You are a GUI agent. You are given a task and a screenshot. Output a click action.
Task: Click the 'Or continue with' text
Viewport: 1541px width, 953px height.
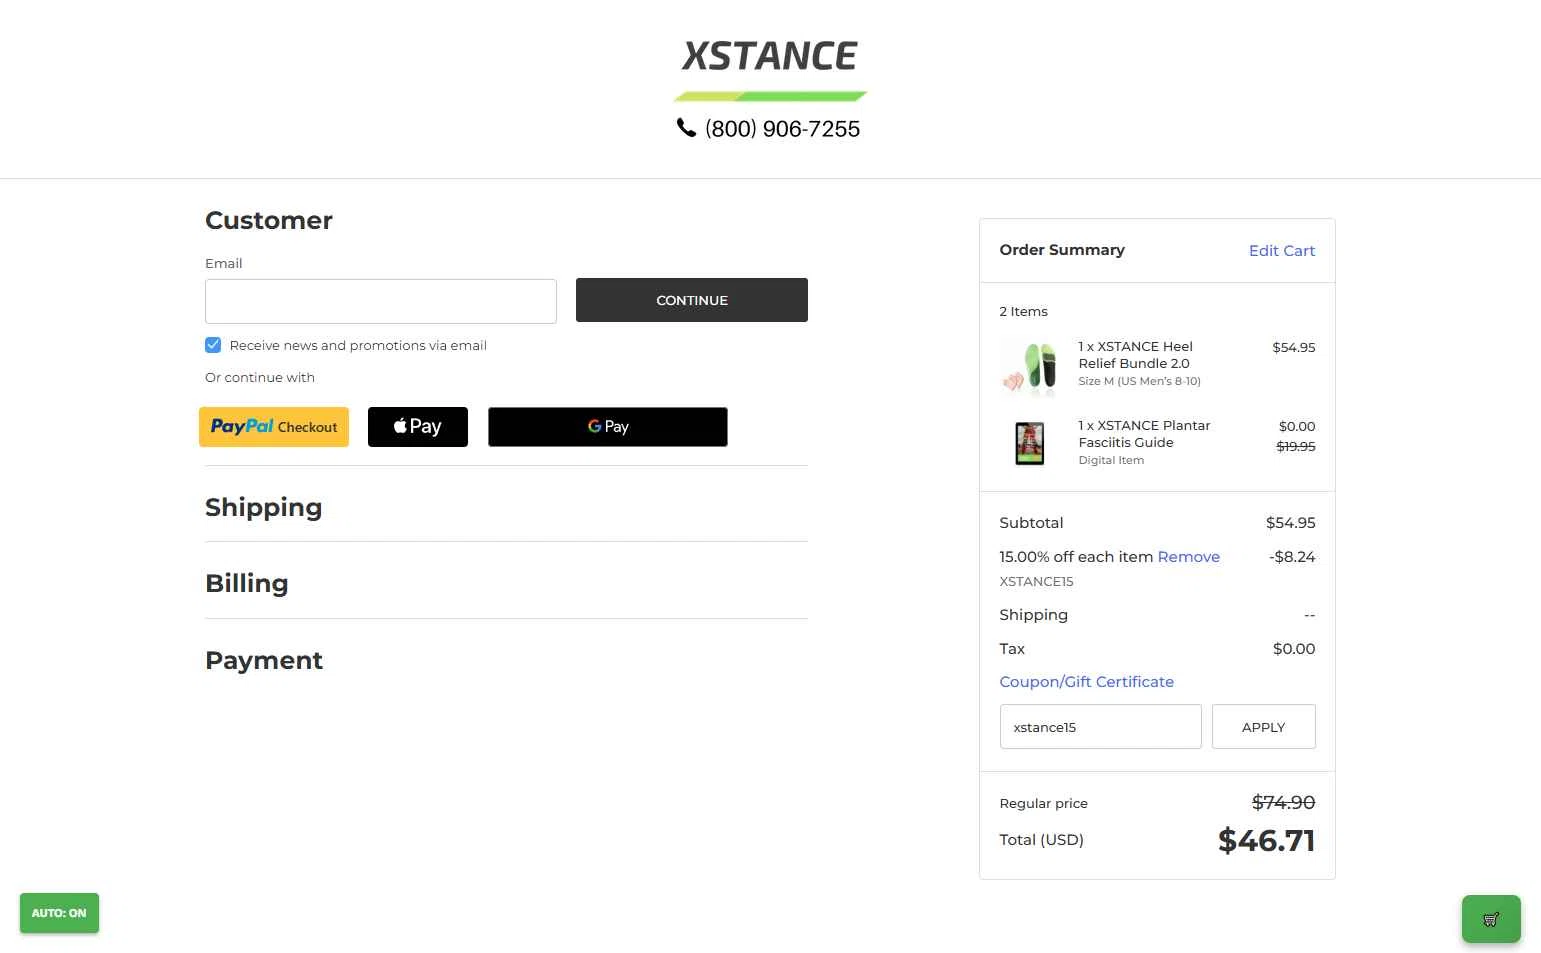(260, 378)
